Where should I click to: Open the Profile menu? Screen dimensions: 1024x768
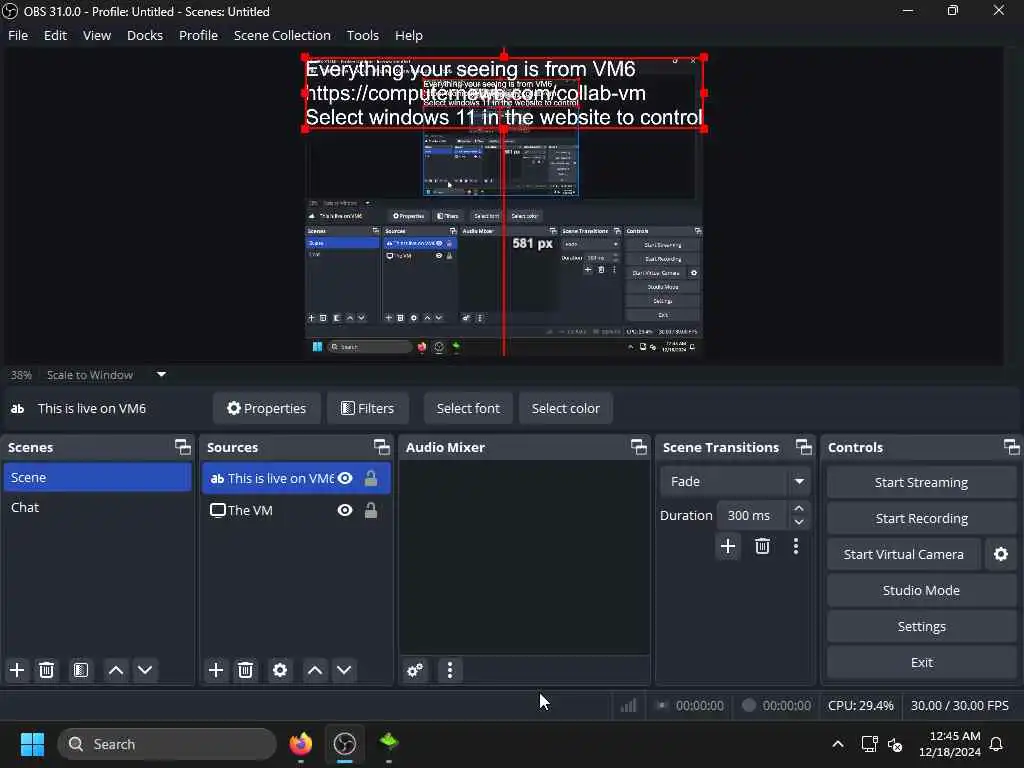[199, 35]
